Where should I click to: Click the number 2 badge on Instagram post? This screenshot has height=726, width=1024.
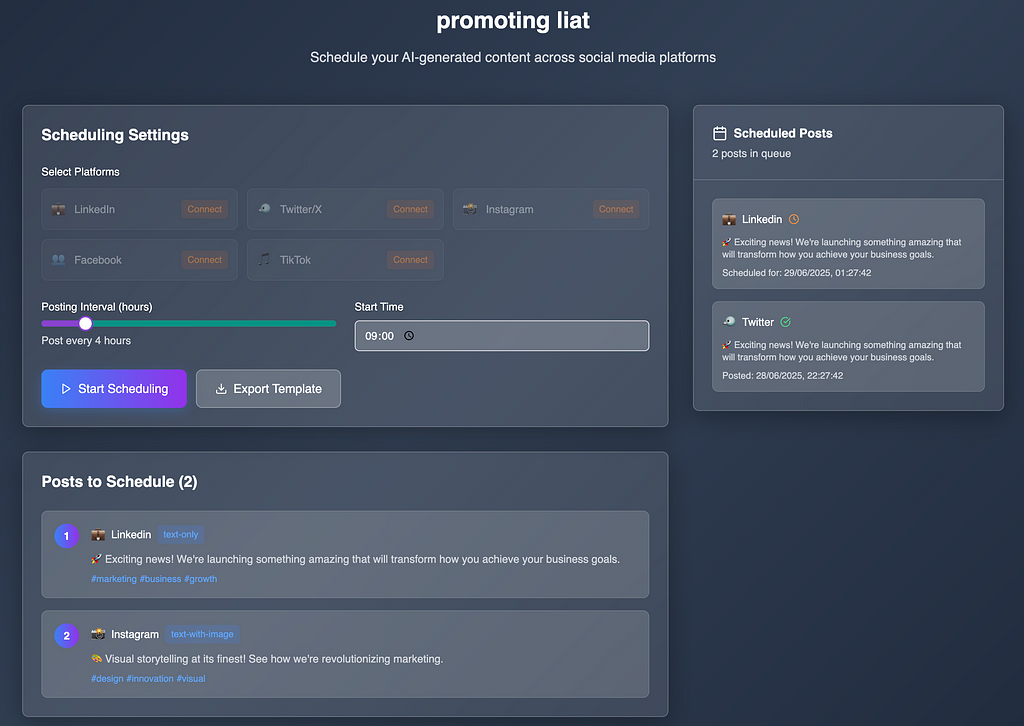(66, 635)
